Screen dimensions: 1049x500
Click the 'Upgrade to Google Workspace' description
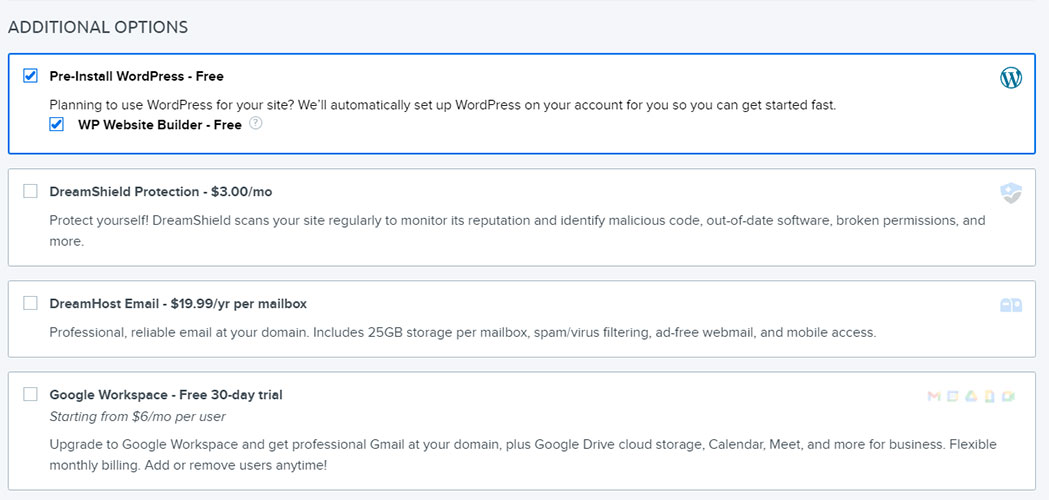point(523,454)
